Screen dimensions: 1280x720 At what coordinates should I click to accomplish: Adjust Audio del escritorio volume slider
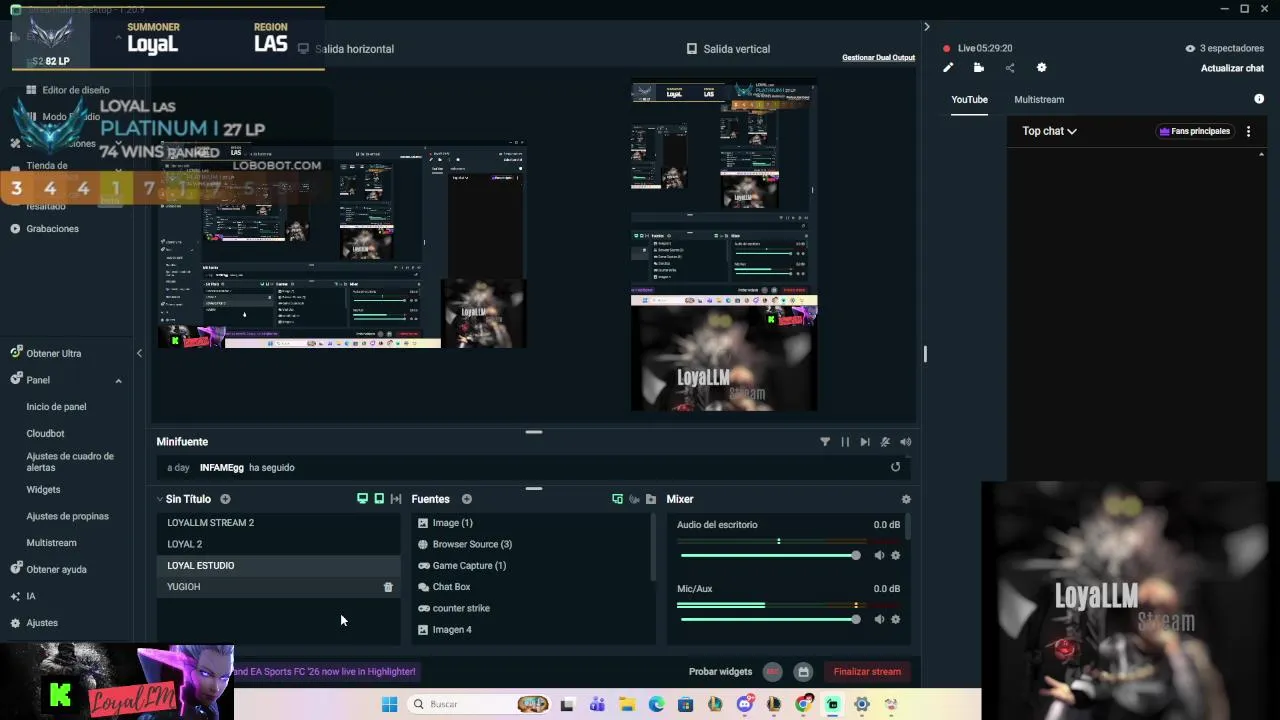769,555
